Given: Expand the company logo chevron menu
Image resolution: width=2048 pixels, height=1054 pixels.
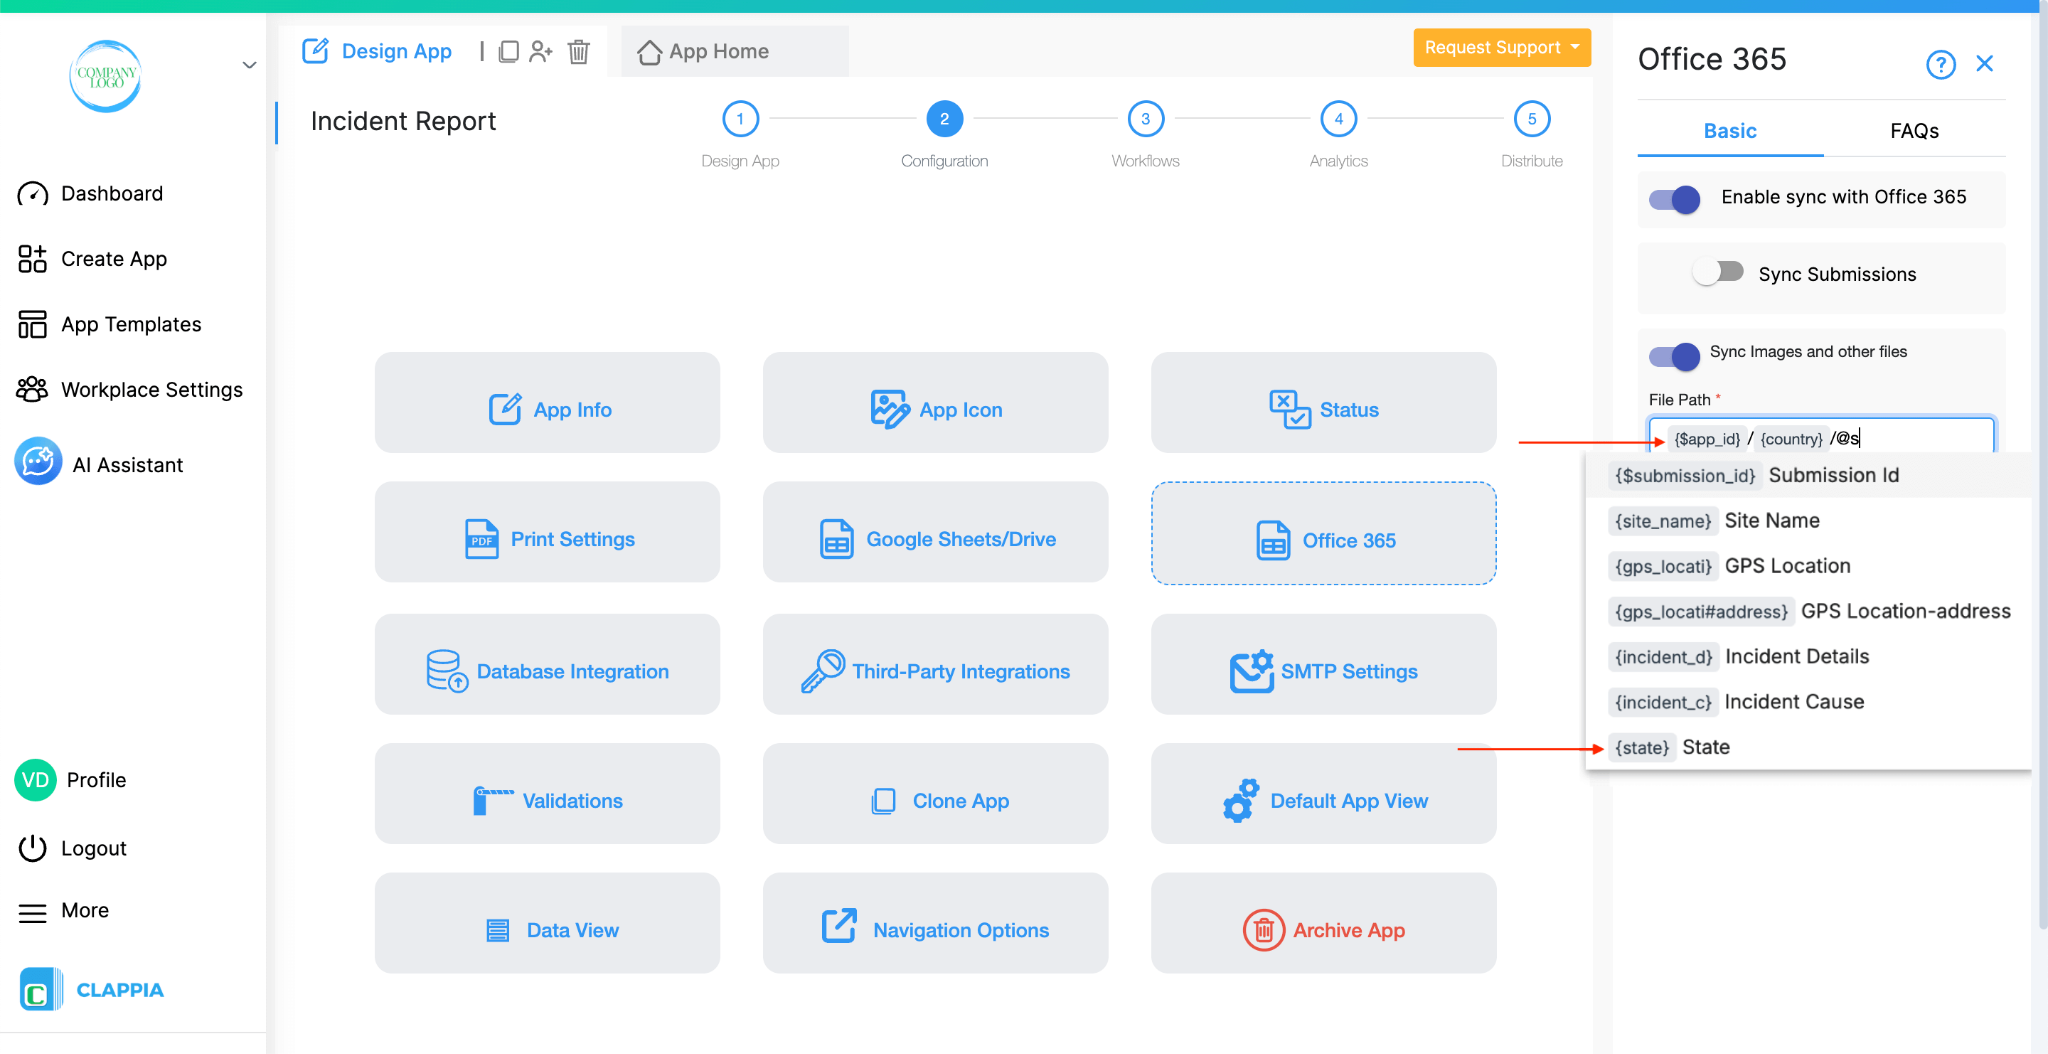Looking at the screenshot, I should pyautogui.click(x=248, y=64).
